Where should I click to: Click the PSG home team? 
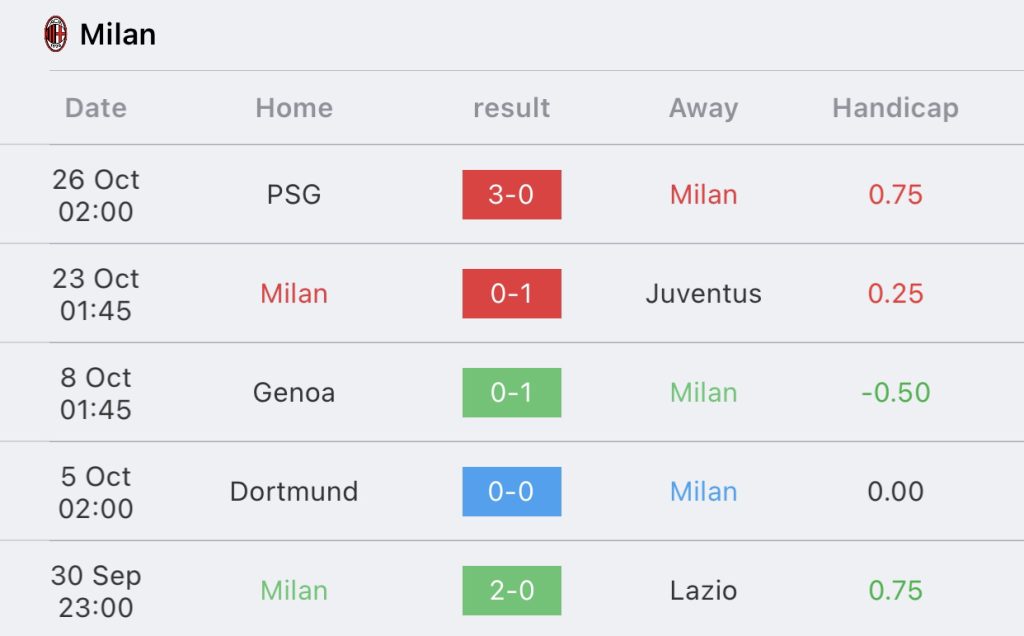point(294,195)
